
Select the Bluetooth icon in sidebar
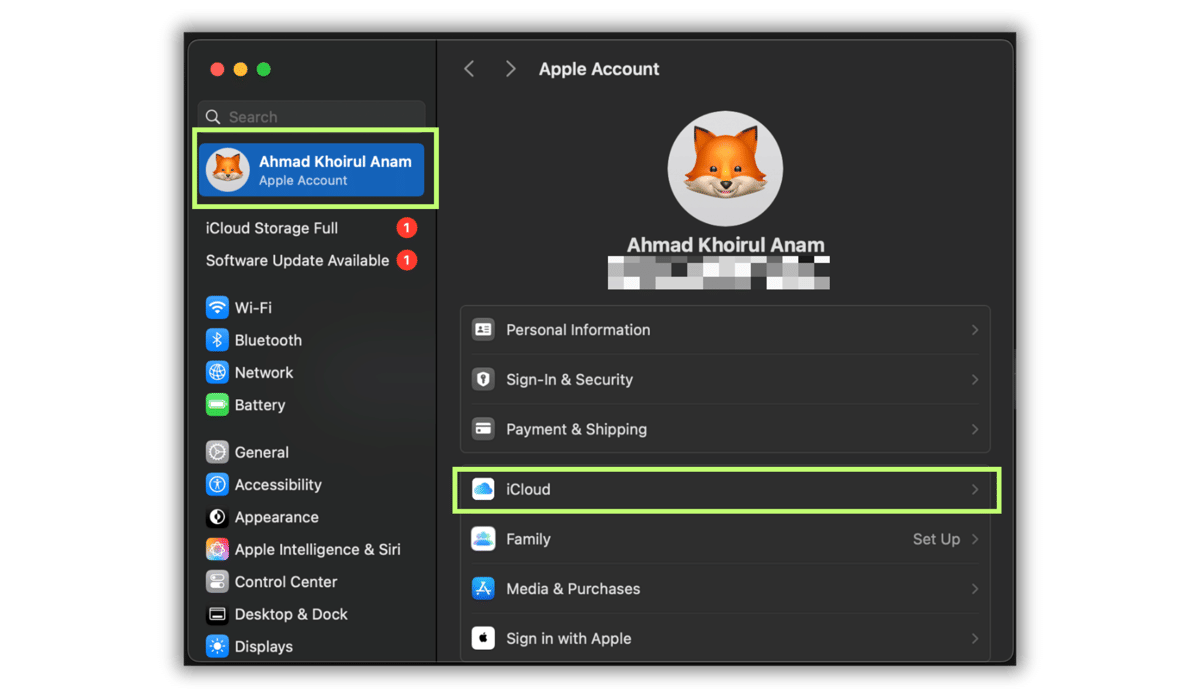point(217,340)
